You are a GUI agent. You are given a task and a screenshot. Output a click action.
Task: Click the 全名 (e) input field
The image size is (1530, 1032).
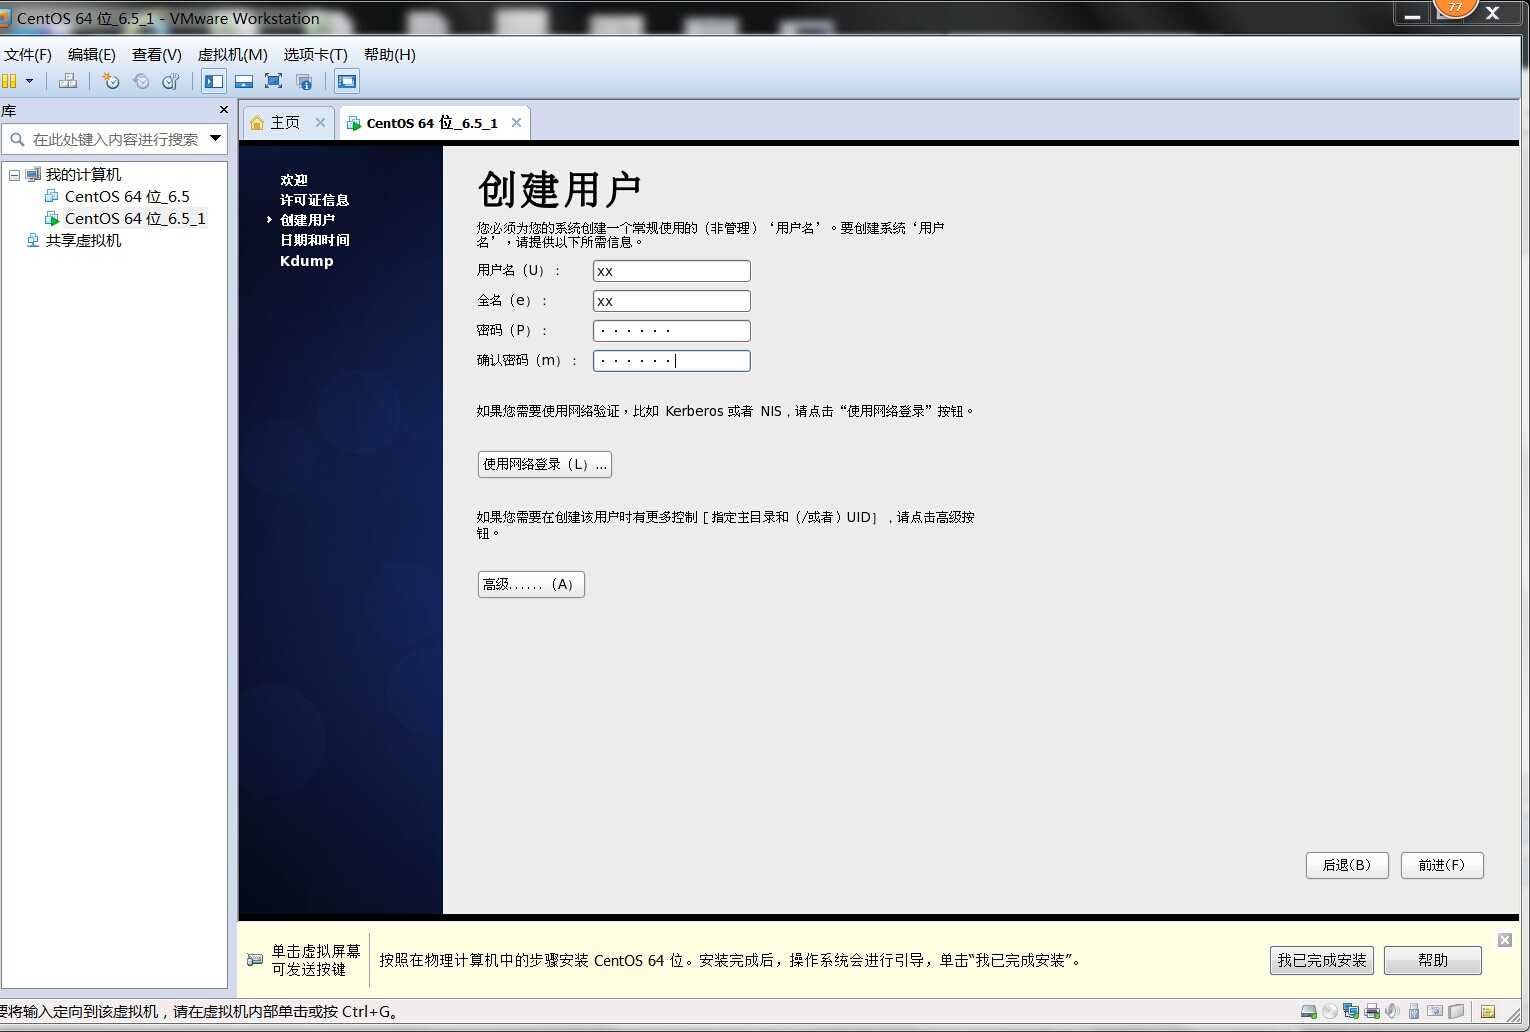pos(671,301)
